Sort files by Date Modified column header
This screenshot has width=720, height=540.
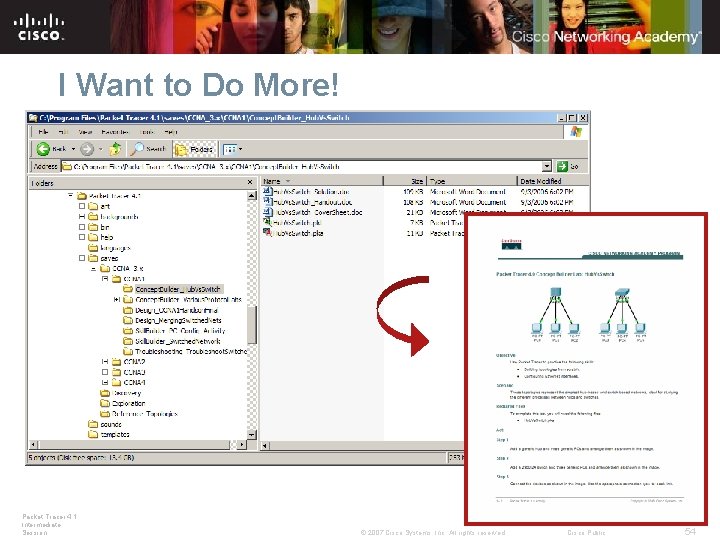[x=552, y=181]
